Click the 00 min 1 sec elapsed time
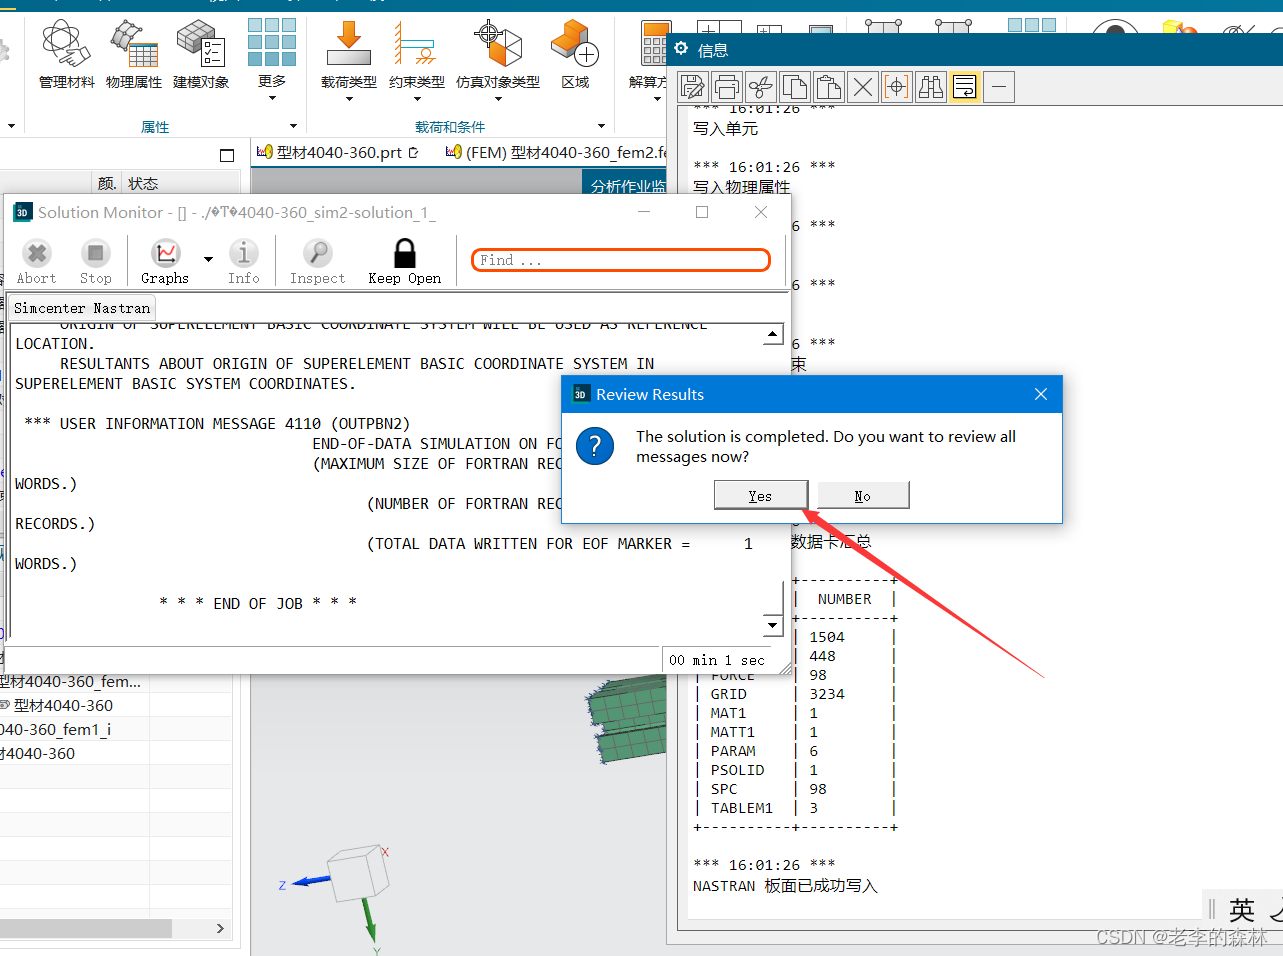This screenshot has height=956, width=1283. [x=717, y=660]
